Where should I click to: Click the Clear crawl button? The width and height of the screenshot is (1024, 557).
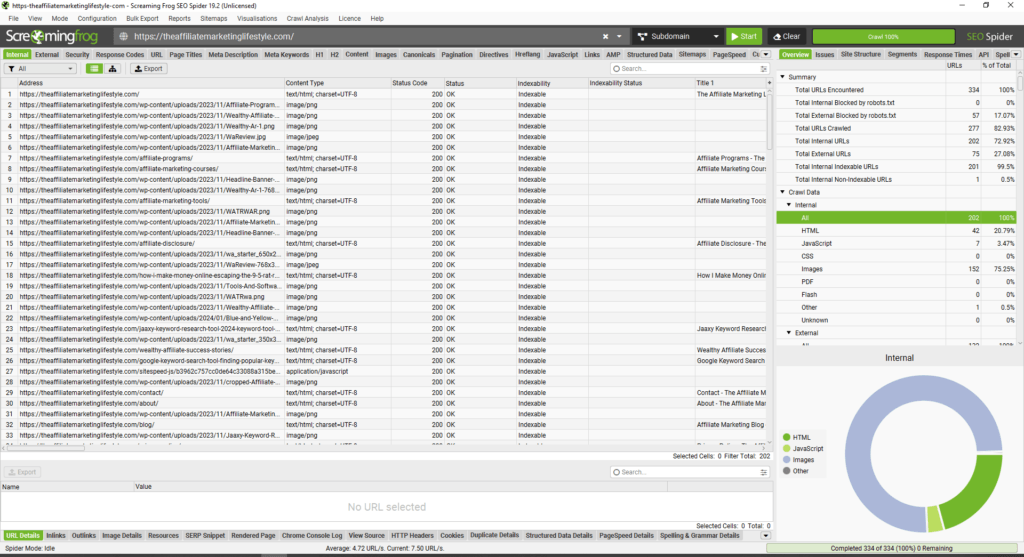coord(787,37)
